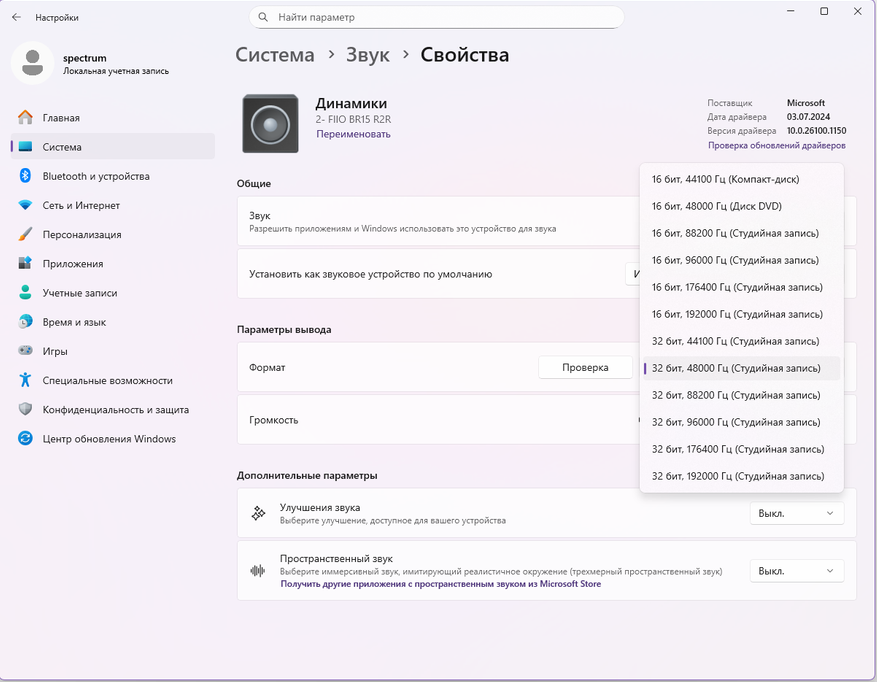Click the Персонализация brush icon
877x682 pixels.
coord(25,234)
